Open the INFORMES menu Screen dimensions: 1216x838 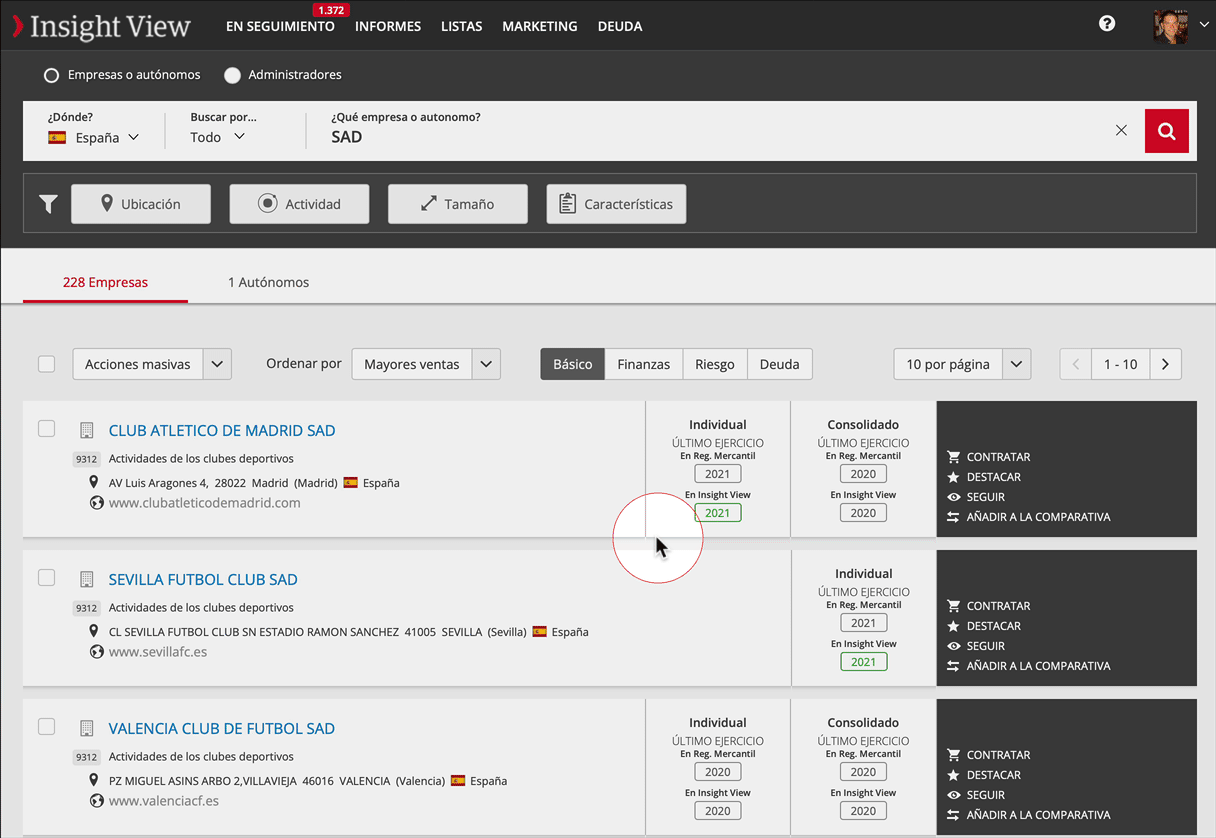(x=388, y=27)
